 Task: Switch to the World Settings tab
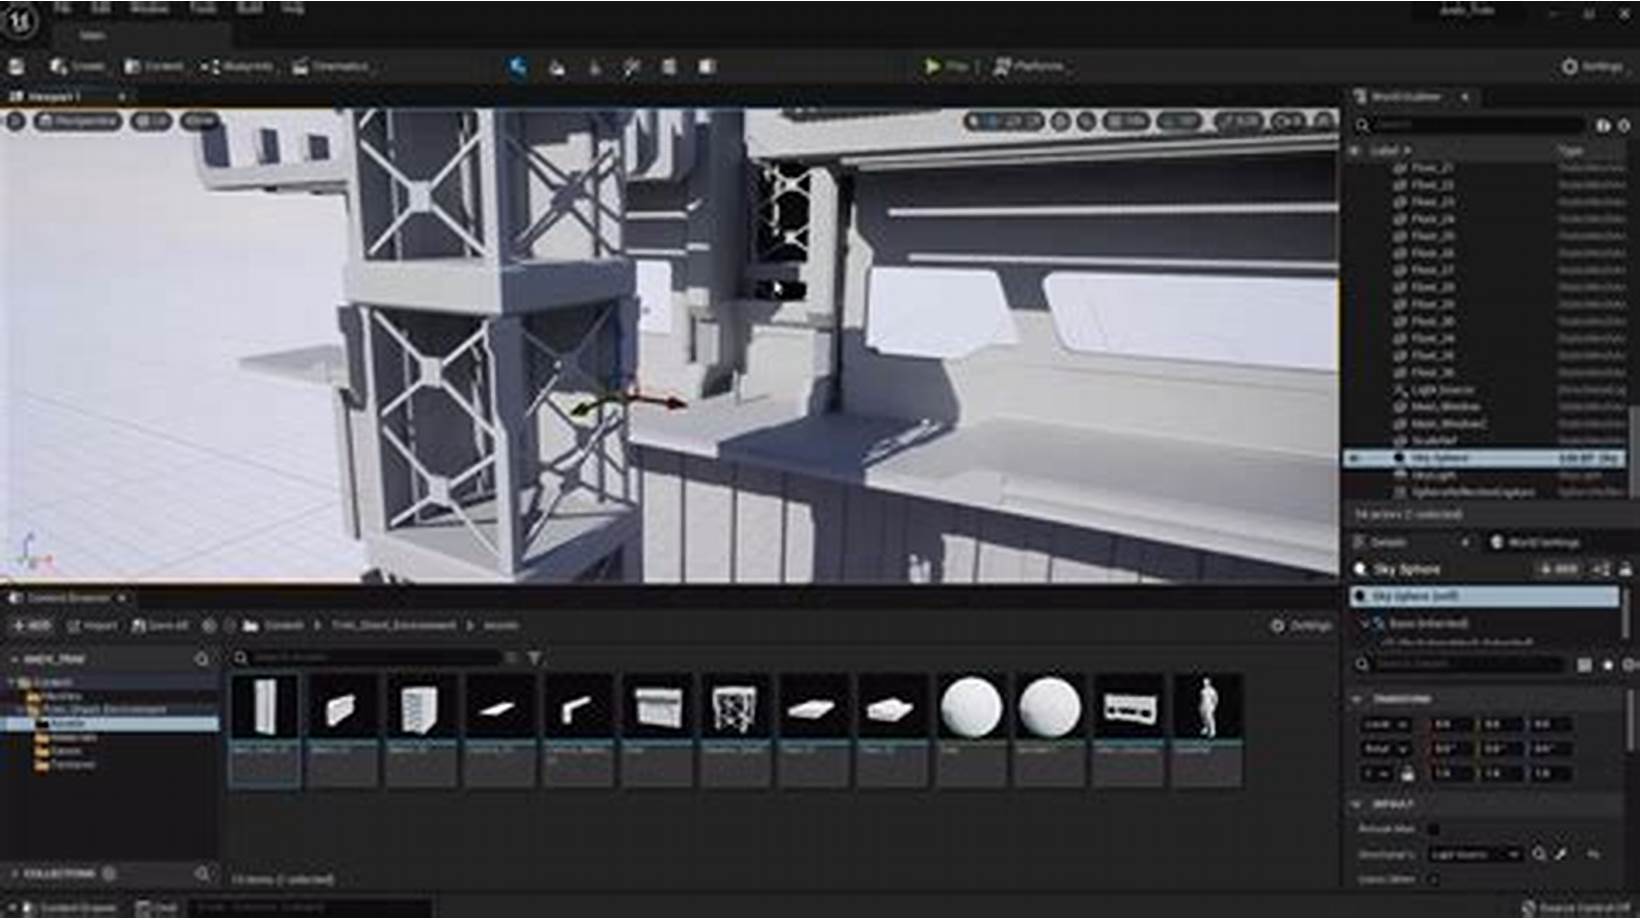pyautogui.click(x=1535, y=542)
